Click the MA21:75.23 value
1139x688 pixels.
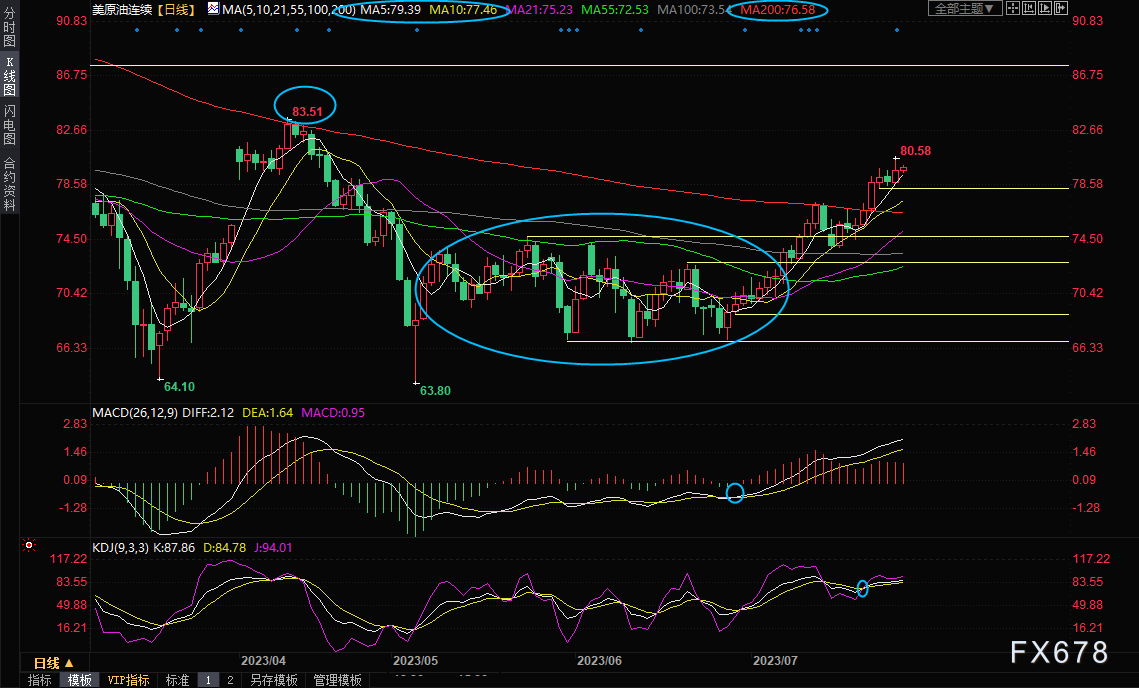point(538,9)
